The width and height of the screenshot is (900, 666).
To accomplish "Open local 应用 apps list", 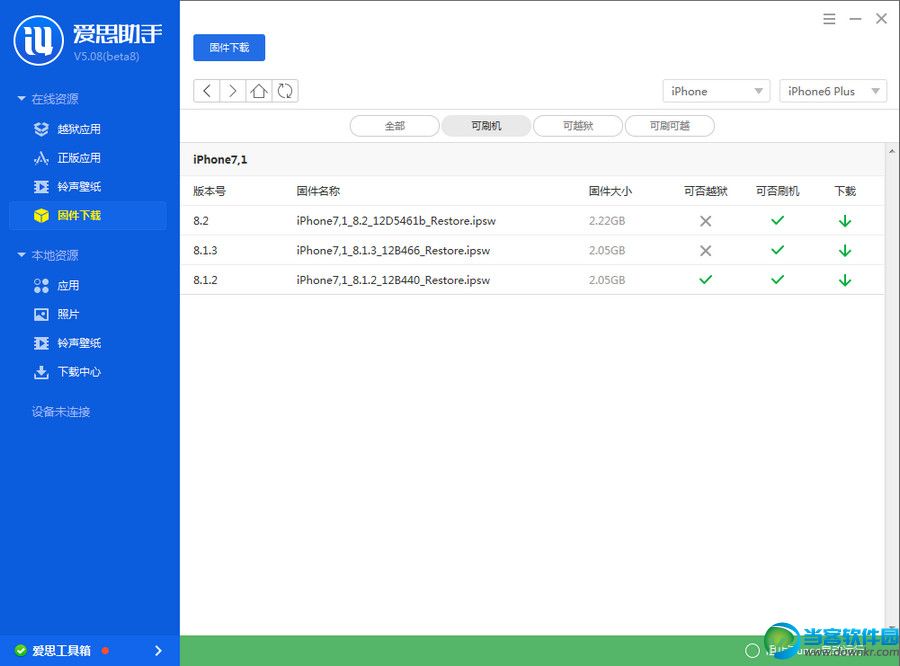I will pyautogui.click(x=68, y=285).
